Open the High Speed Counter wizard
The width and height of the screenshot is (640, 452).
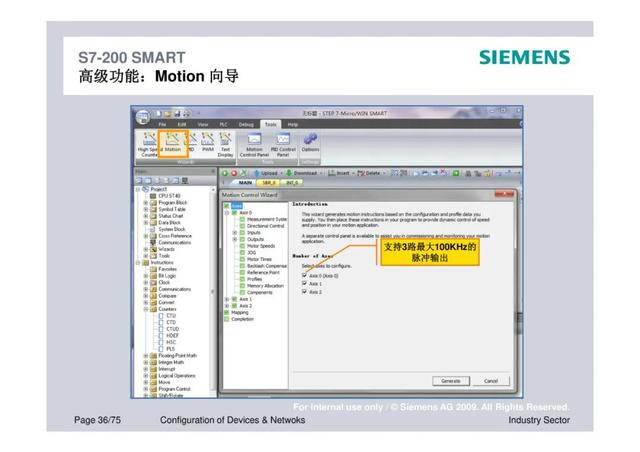(149, 145)
